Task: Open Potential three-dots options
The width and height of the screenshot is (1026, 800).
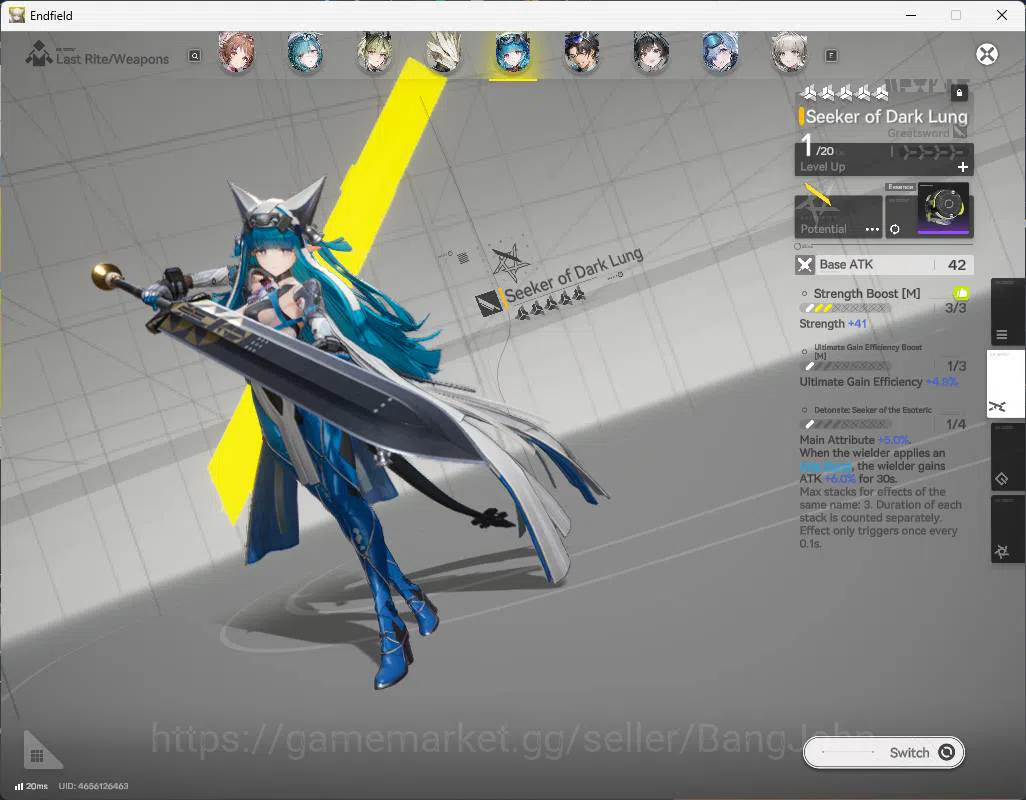Action: pyautogui.click(x=872, y=229)
